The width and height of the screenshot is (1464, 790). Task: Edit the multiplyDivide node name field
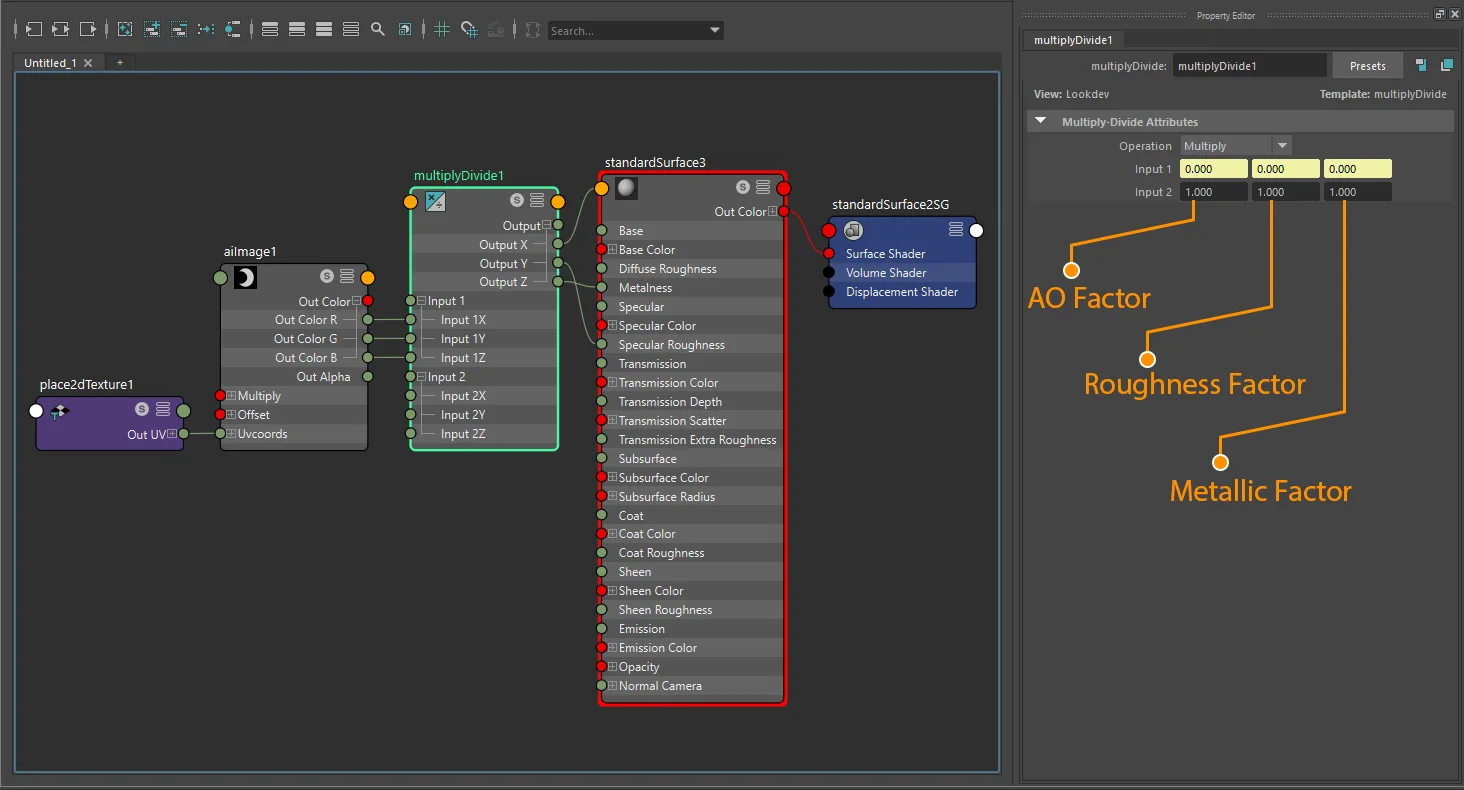(1250, 66)
